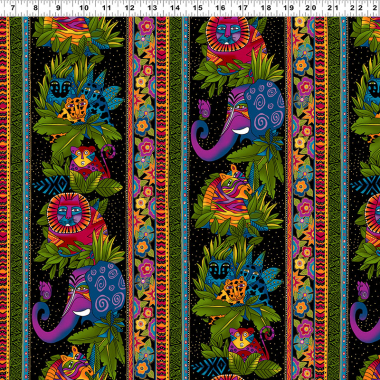Select the number 14 on the ruler
The height and width of the screenshot is (380, 380).
pos(175,8)
